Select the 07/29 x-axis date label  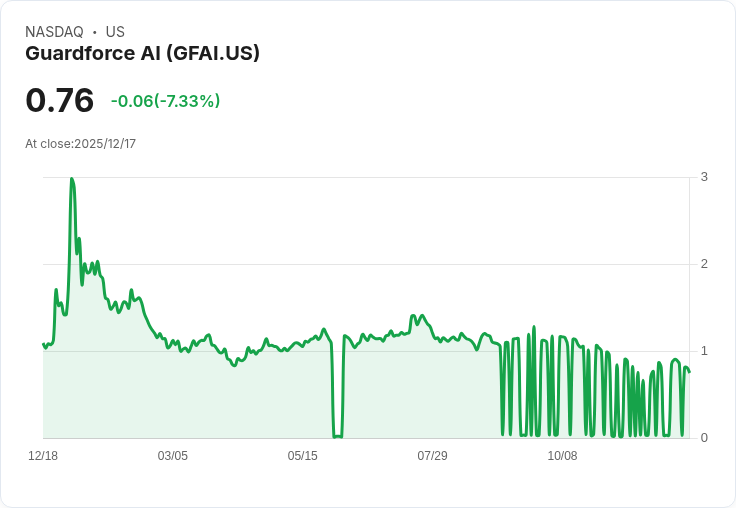click(x=433, y=456)
